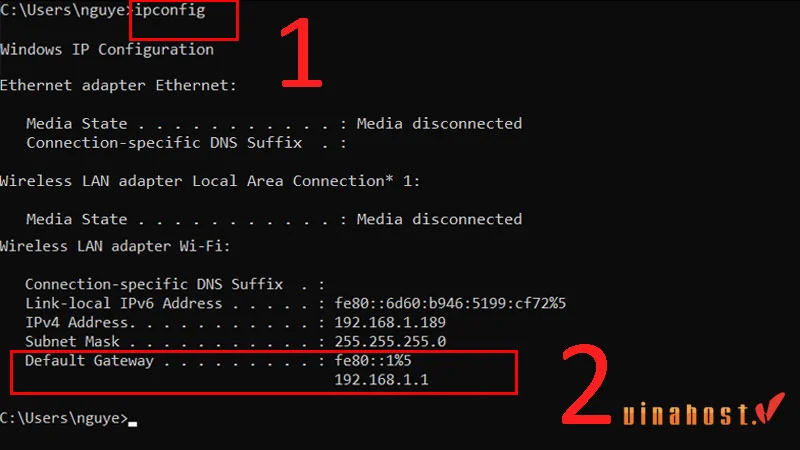The height and width of the screenshot is (450, 800).
Task: Click the red number 1 annotation
Action: coord(301,53)
